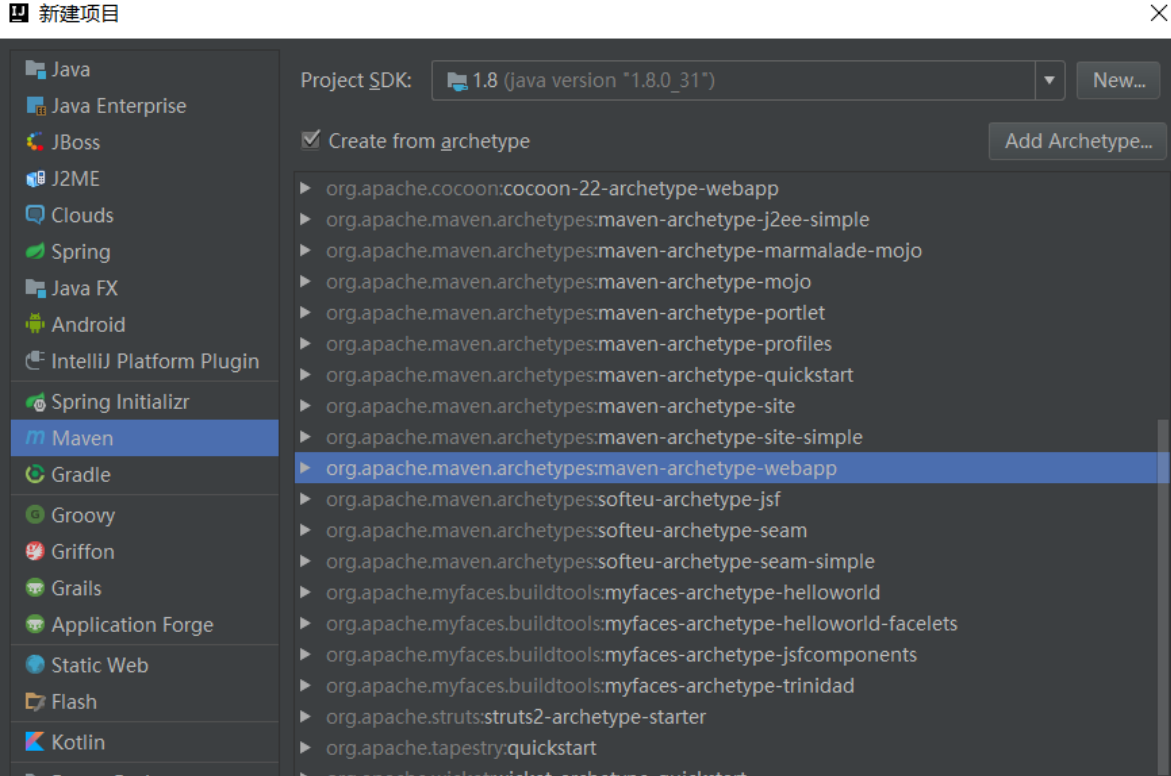Click the Java FX icon
The height and width of the screenshot is (776, 1171).
click(x=35, y=288)
